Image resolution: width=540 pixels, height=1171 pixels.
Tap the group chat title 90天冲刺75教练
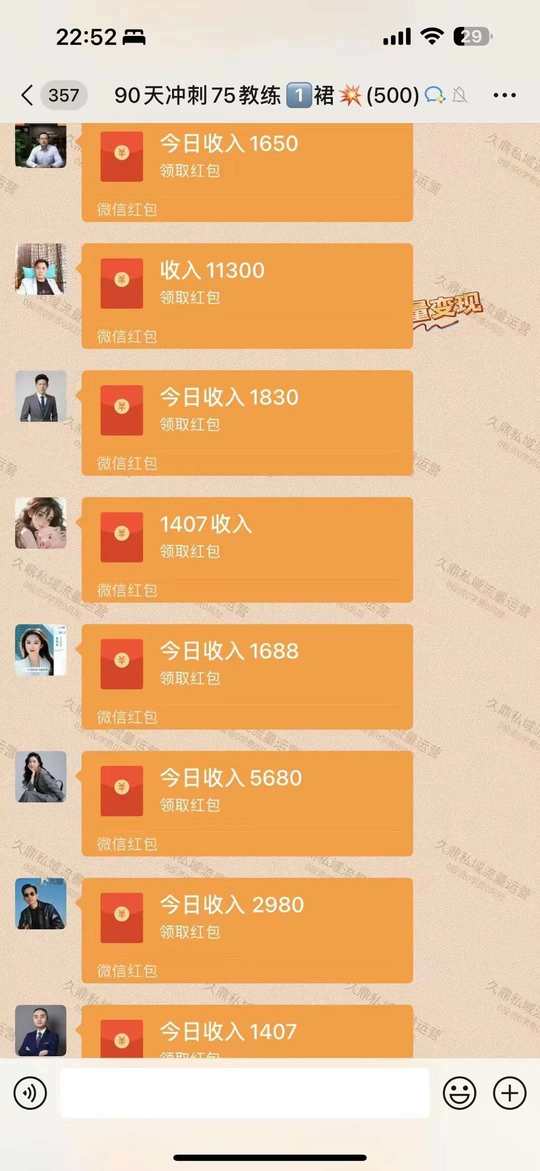point(198,96)
